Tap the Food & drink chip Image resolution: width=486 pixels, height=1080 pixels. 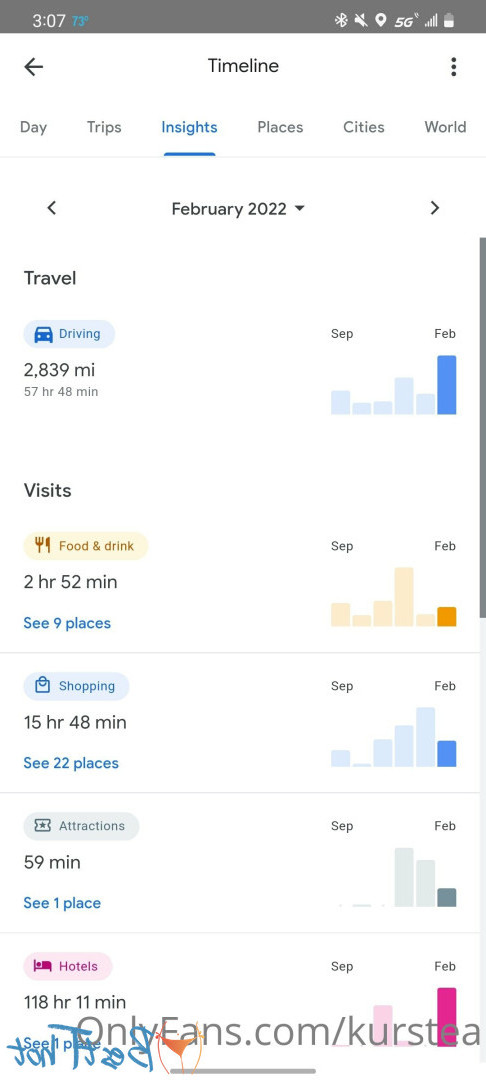pos(85,546)
